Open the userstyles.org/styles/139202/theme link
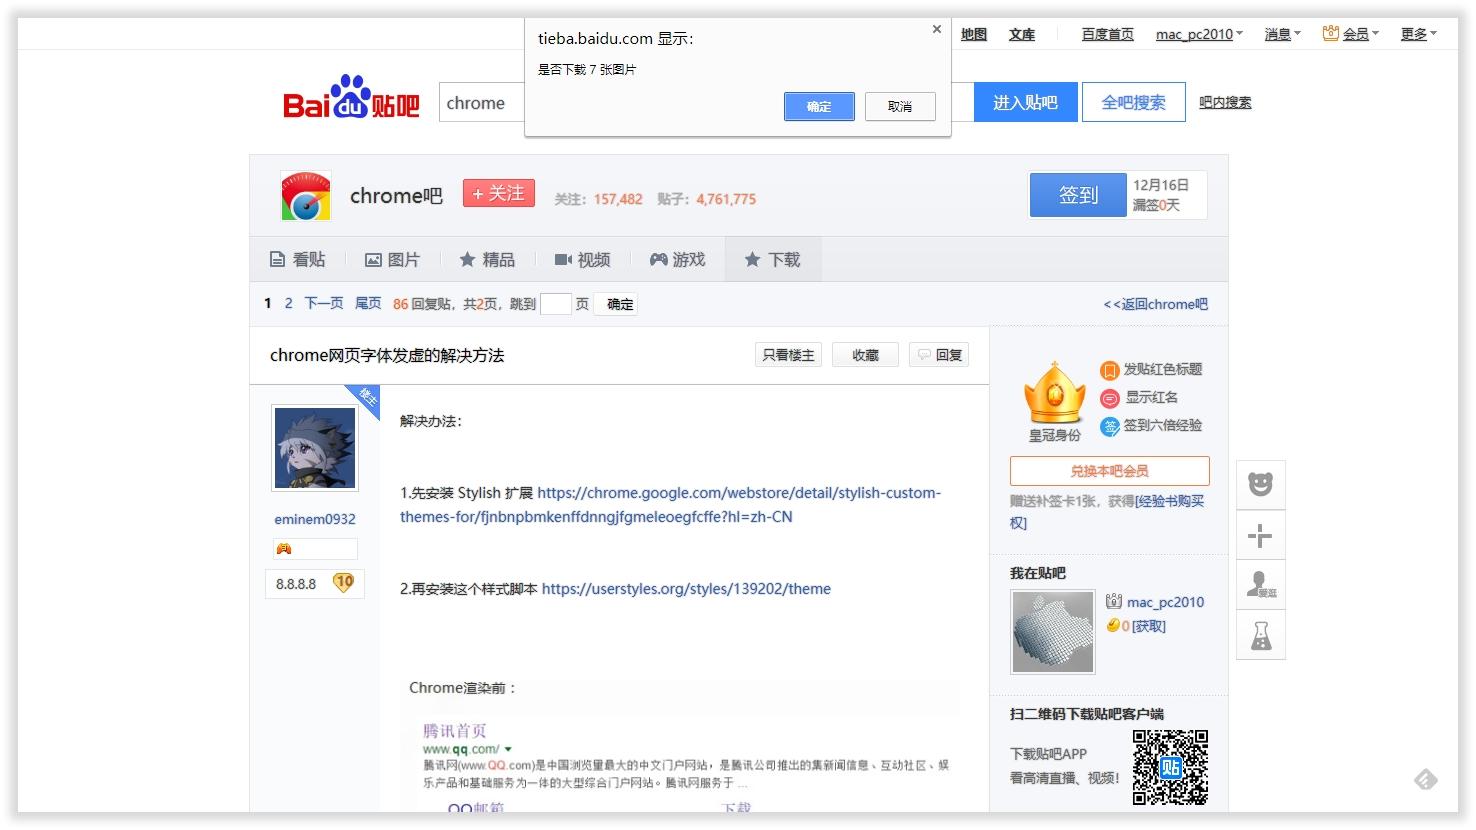The width and height of the screenshot is (1476, 830). (x=686, y=589)
